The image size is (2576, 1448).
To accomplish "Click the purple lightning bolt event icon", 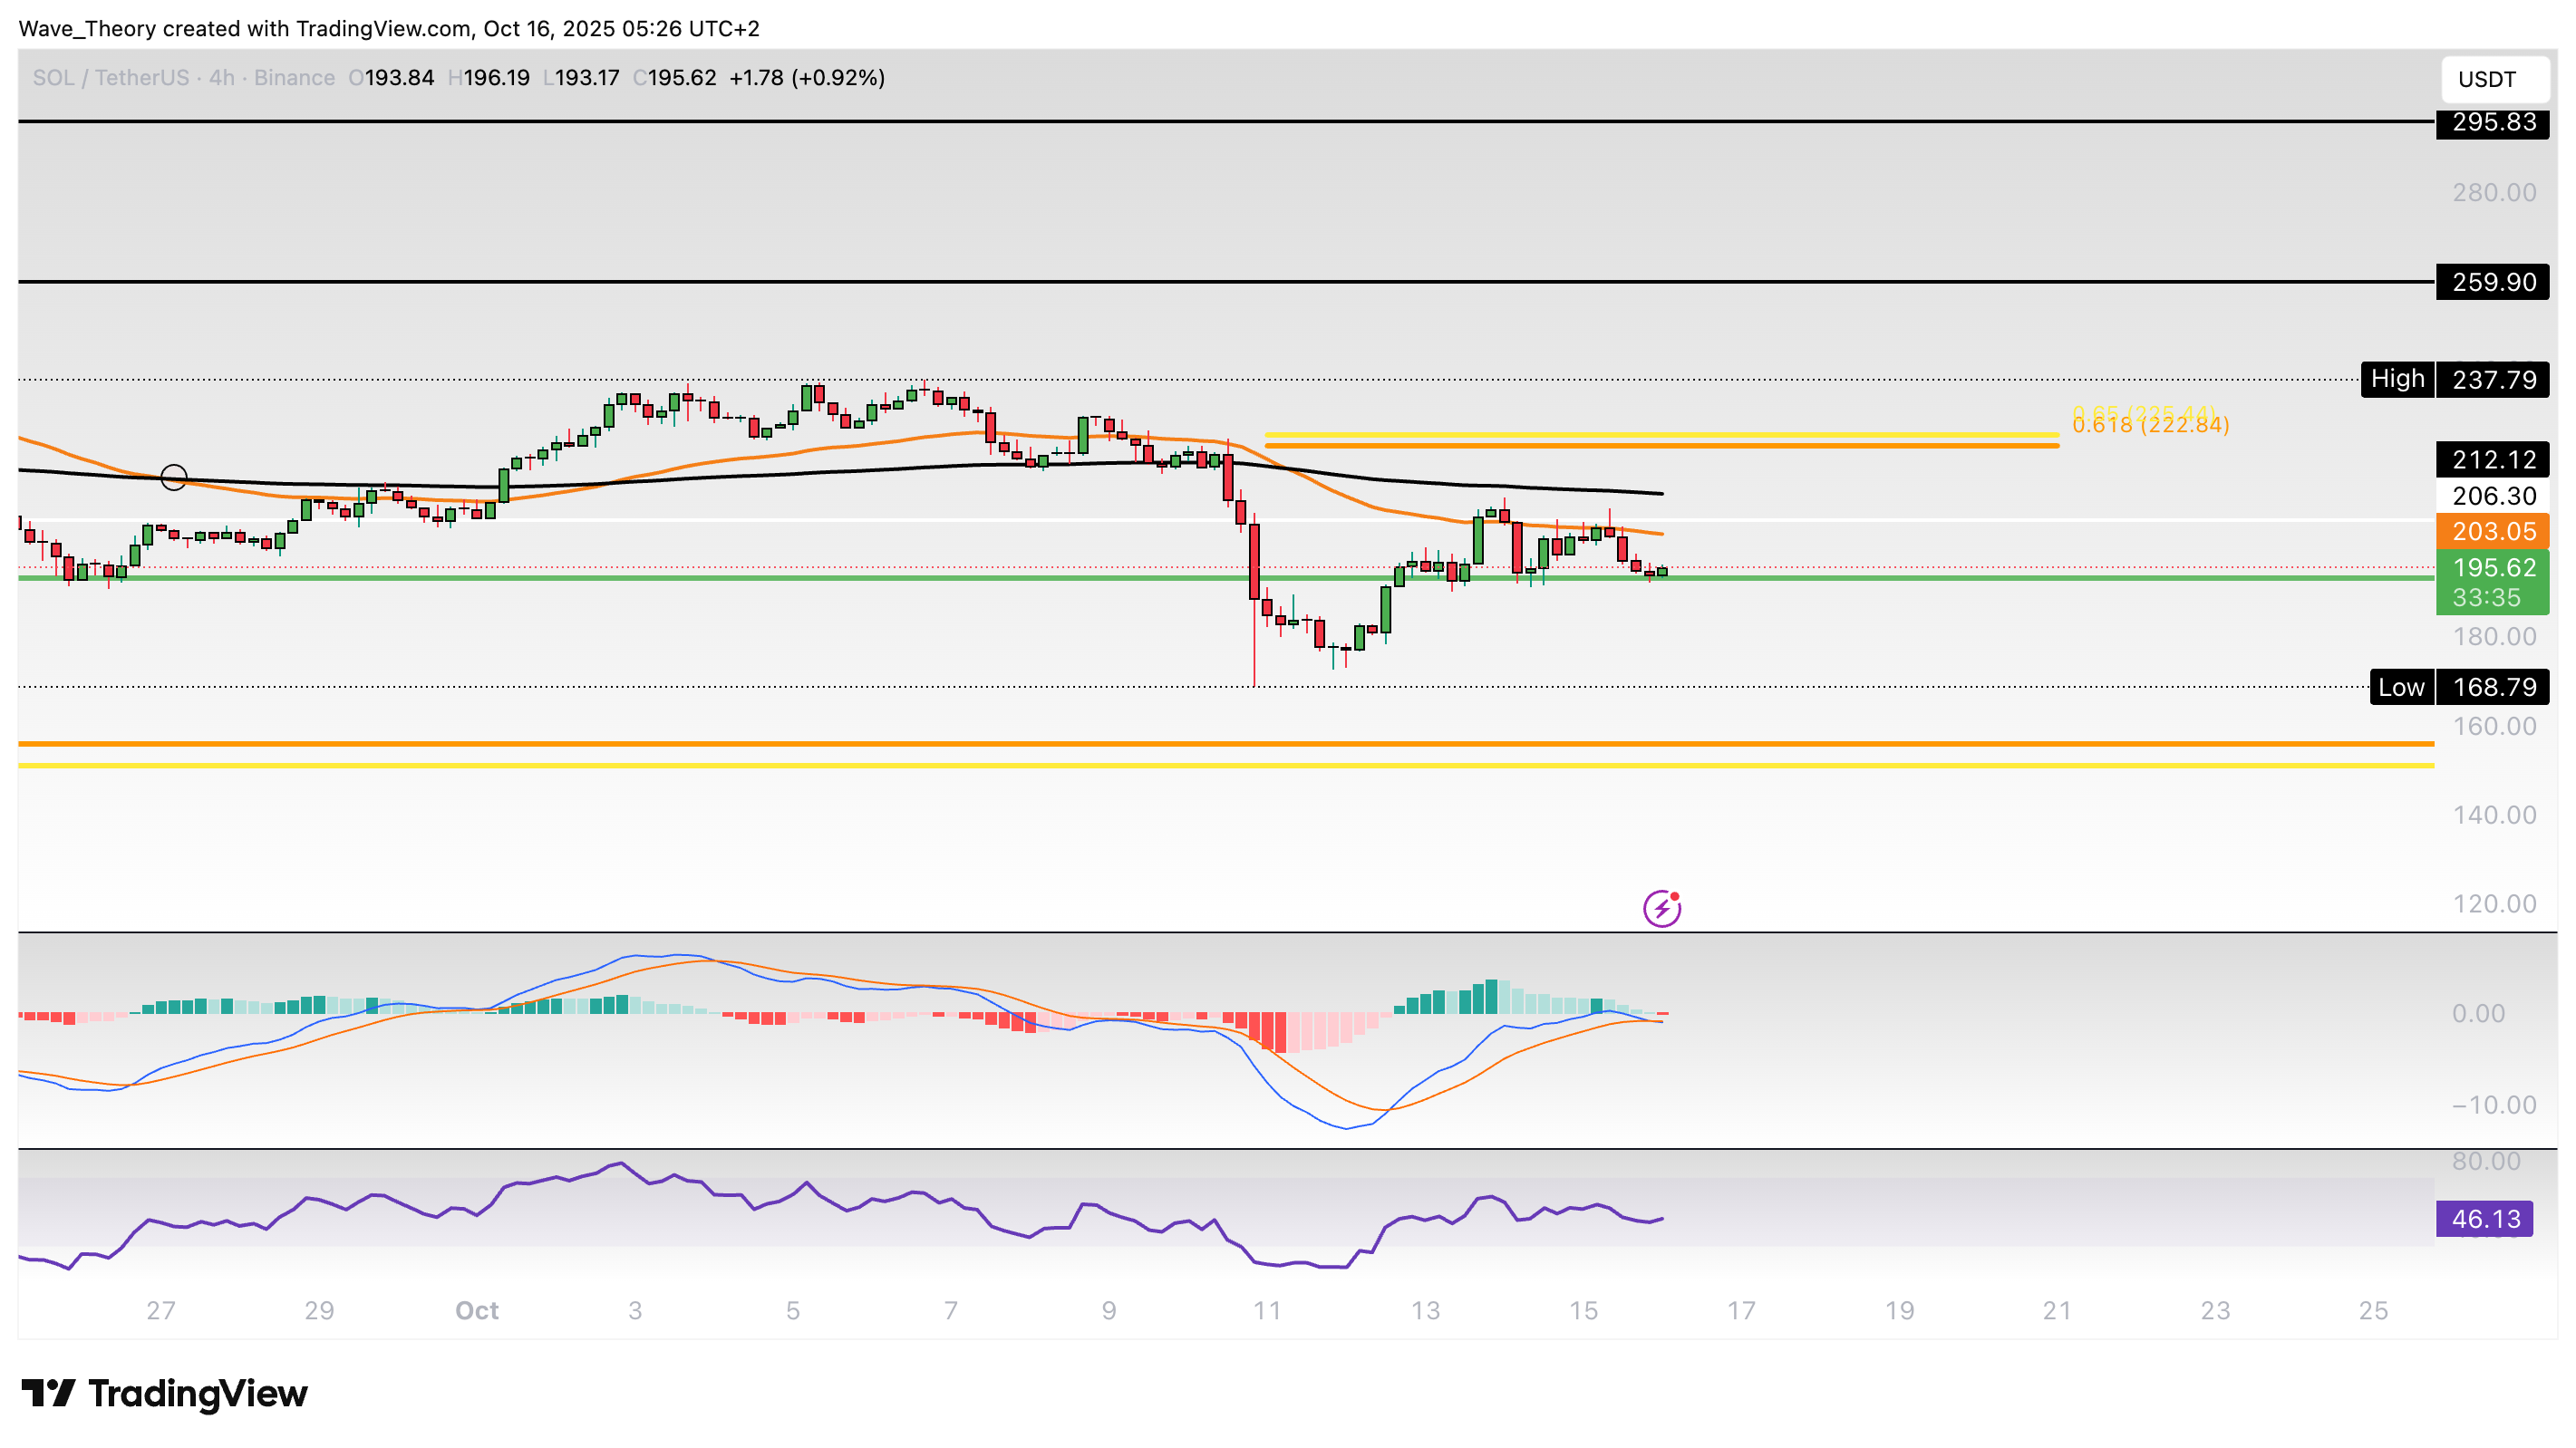I will pos(1662,908).
